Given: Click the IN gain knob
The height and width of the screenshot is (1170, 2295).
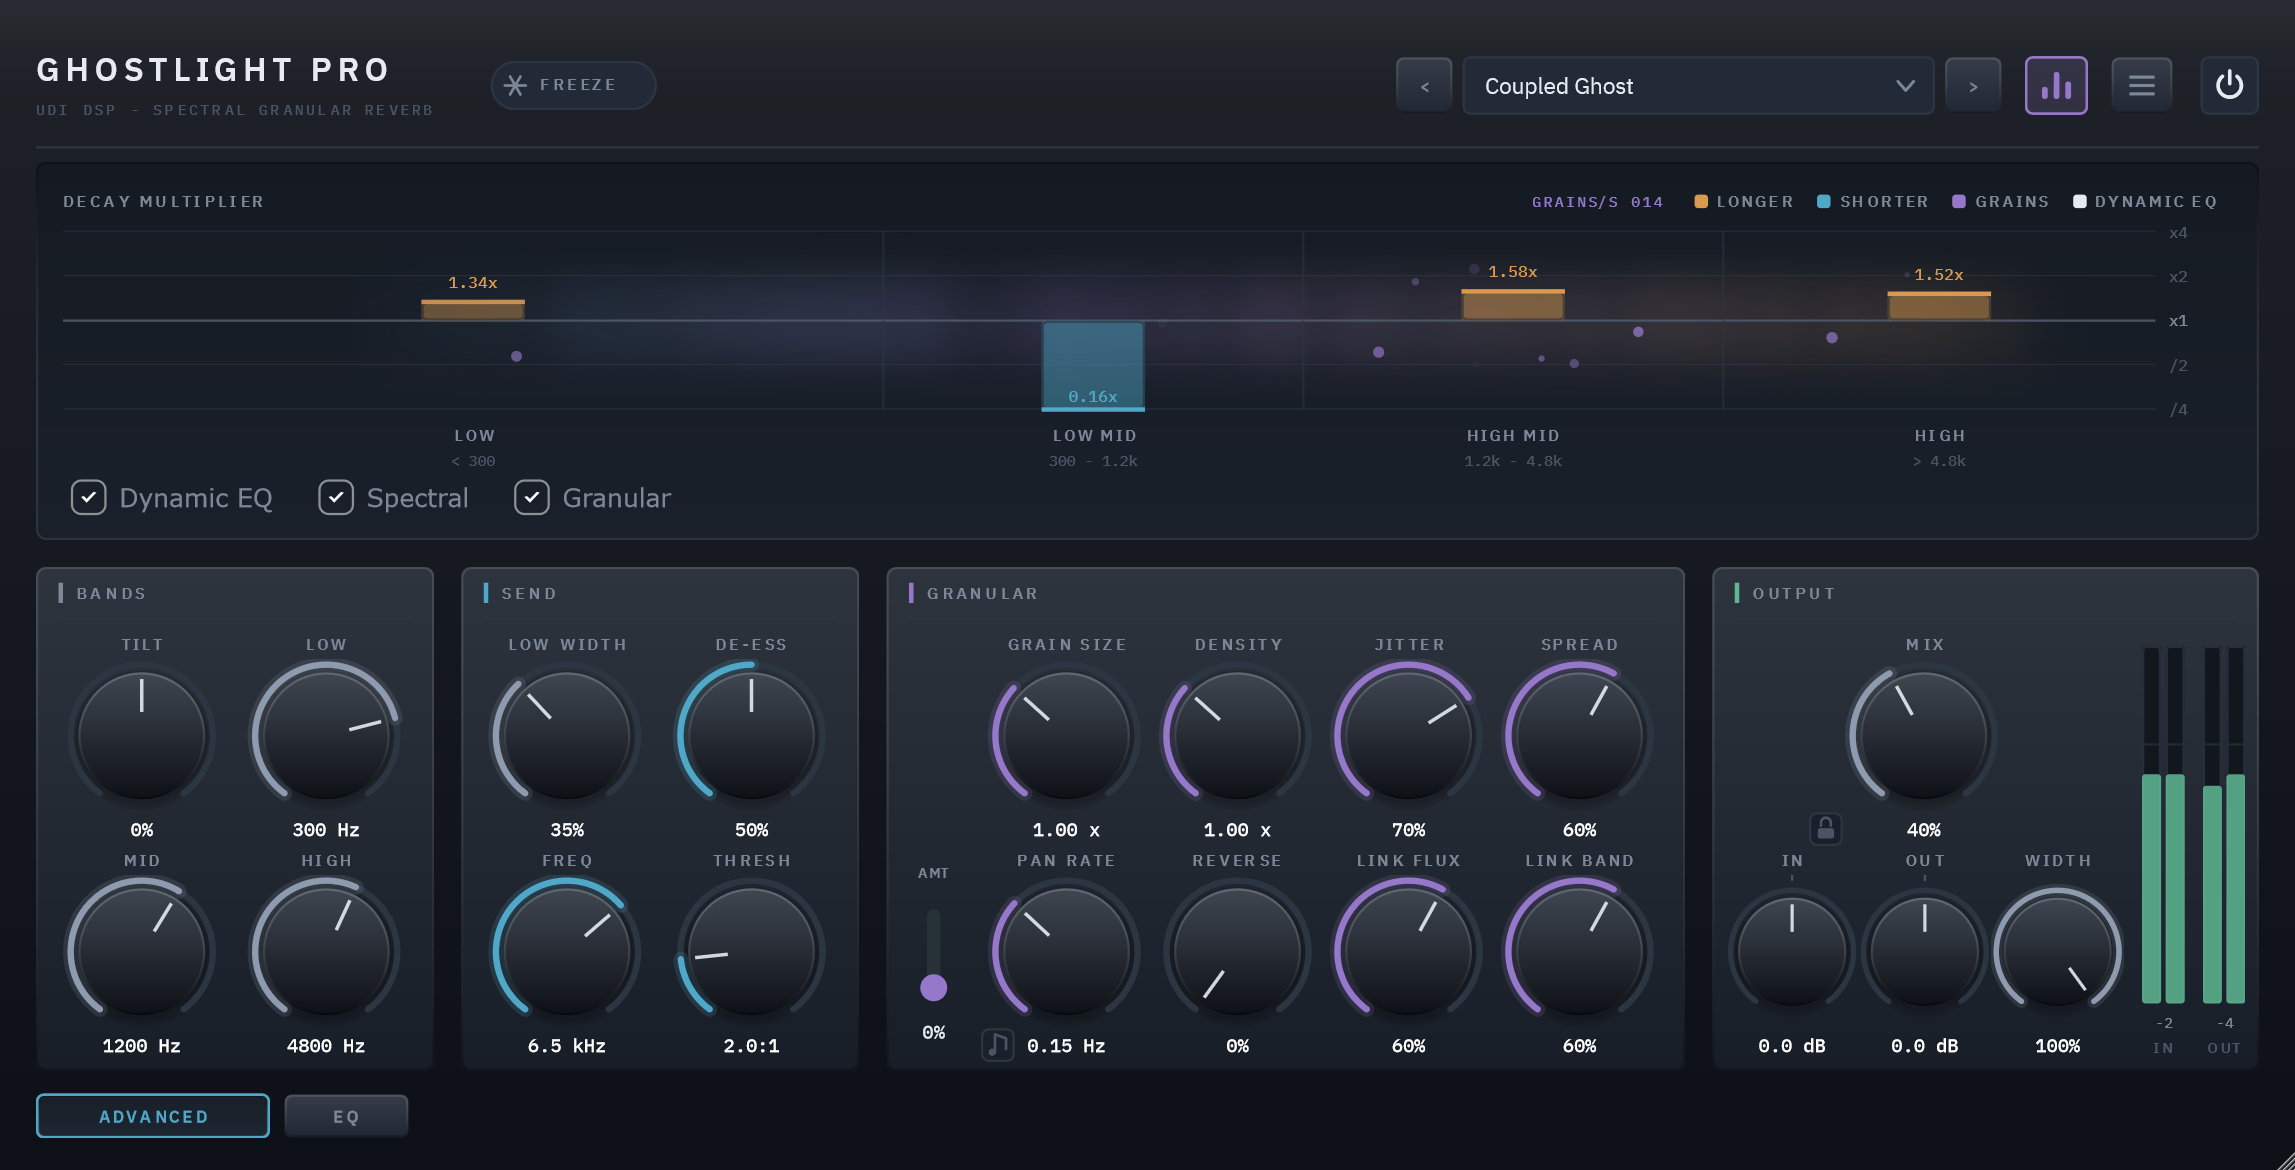Looking at the screenshot, I should pos(1792,952).
